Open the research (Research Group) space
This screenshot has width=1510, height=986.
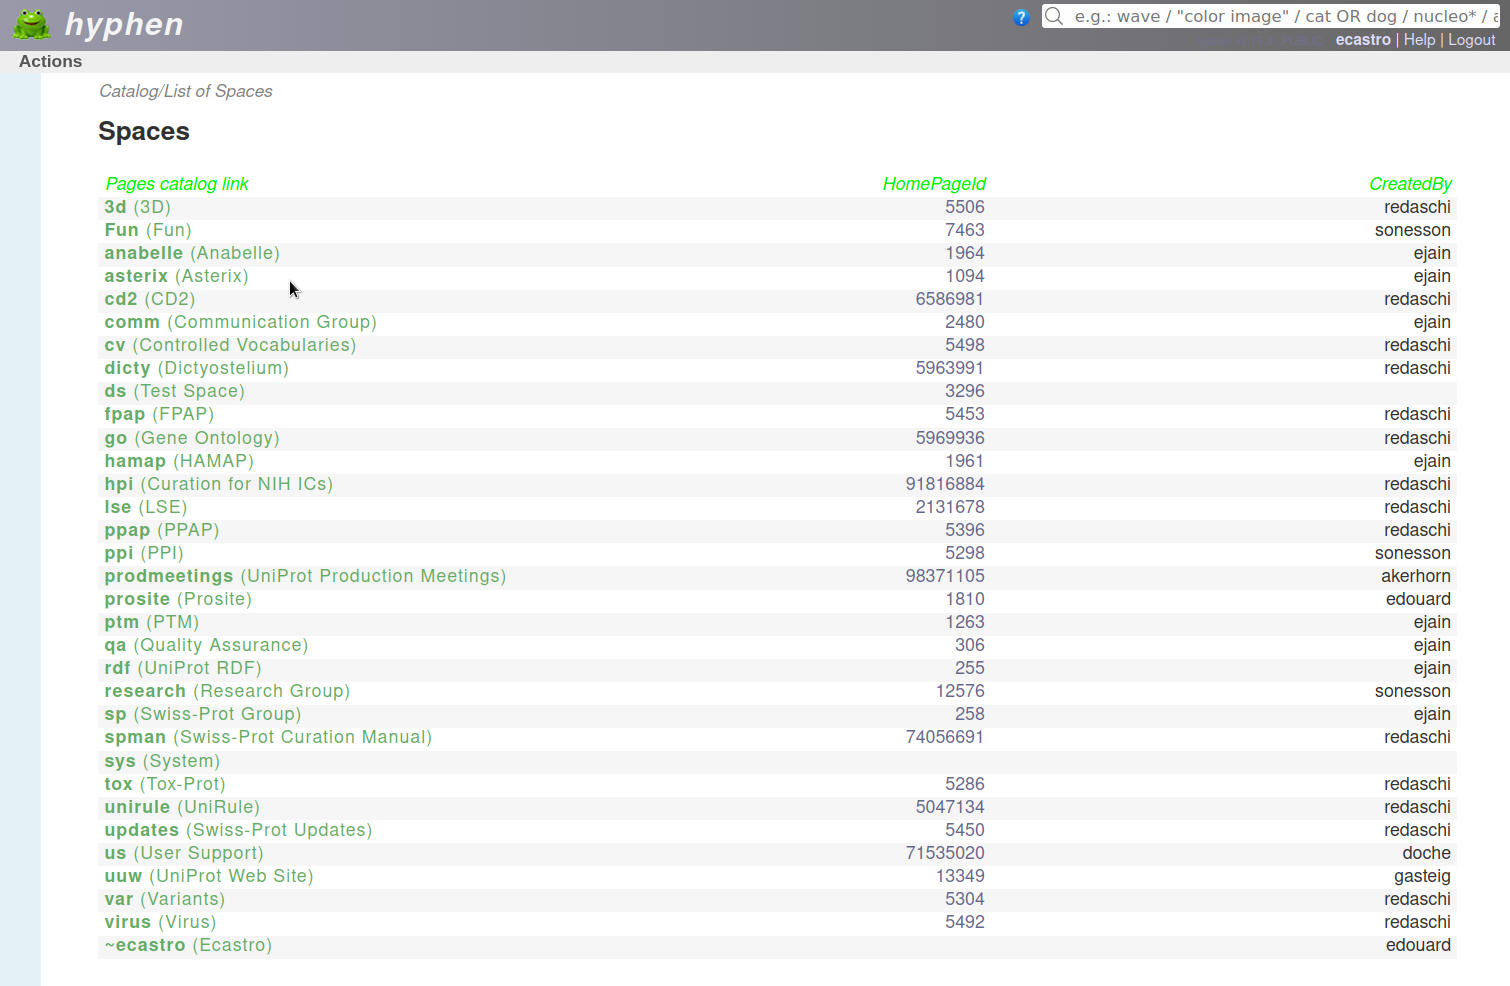(227, 691)
